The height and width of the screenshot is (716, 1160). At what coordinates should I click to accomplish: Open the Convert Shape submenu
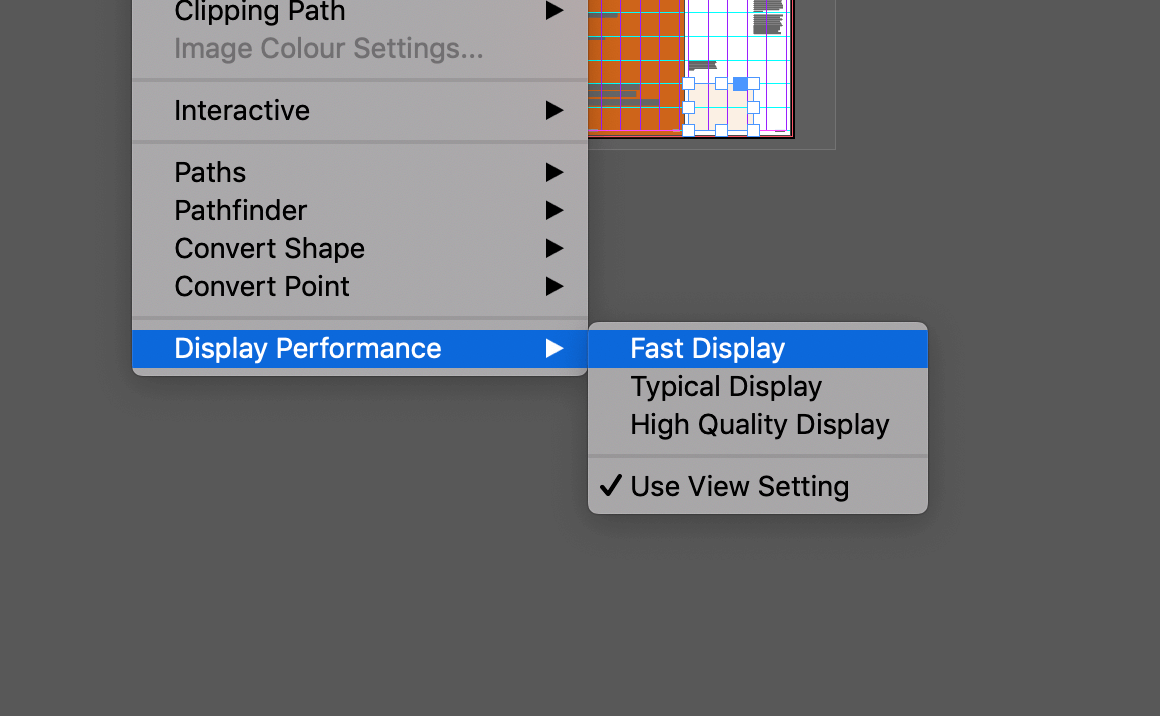point(269,249)
